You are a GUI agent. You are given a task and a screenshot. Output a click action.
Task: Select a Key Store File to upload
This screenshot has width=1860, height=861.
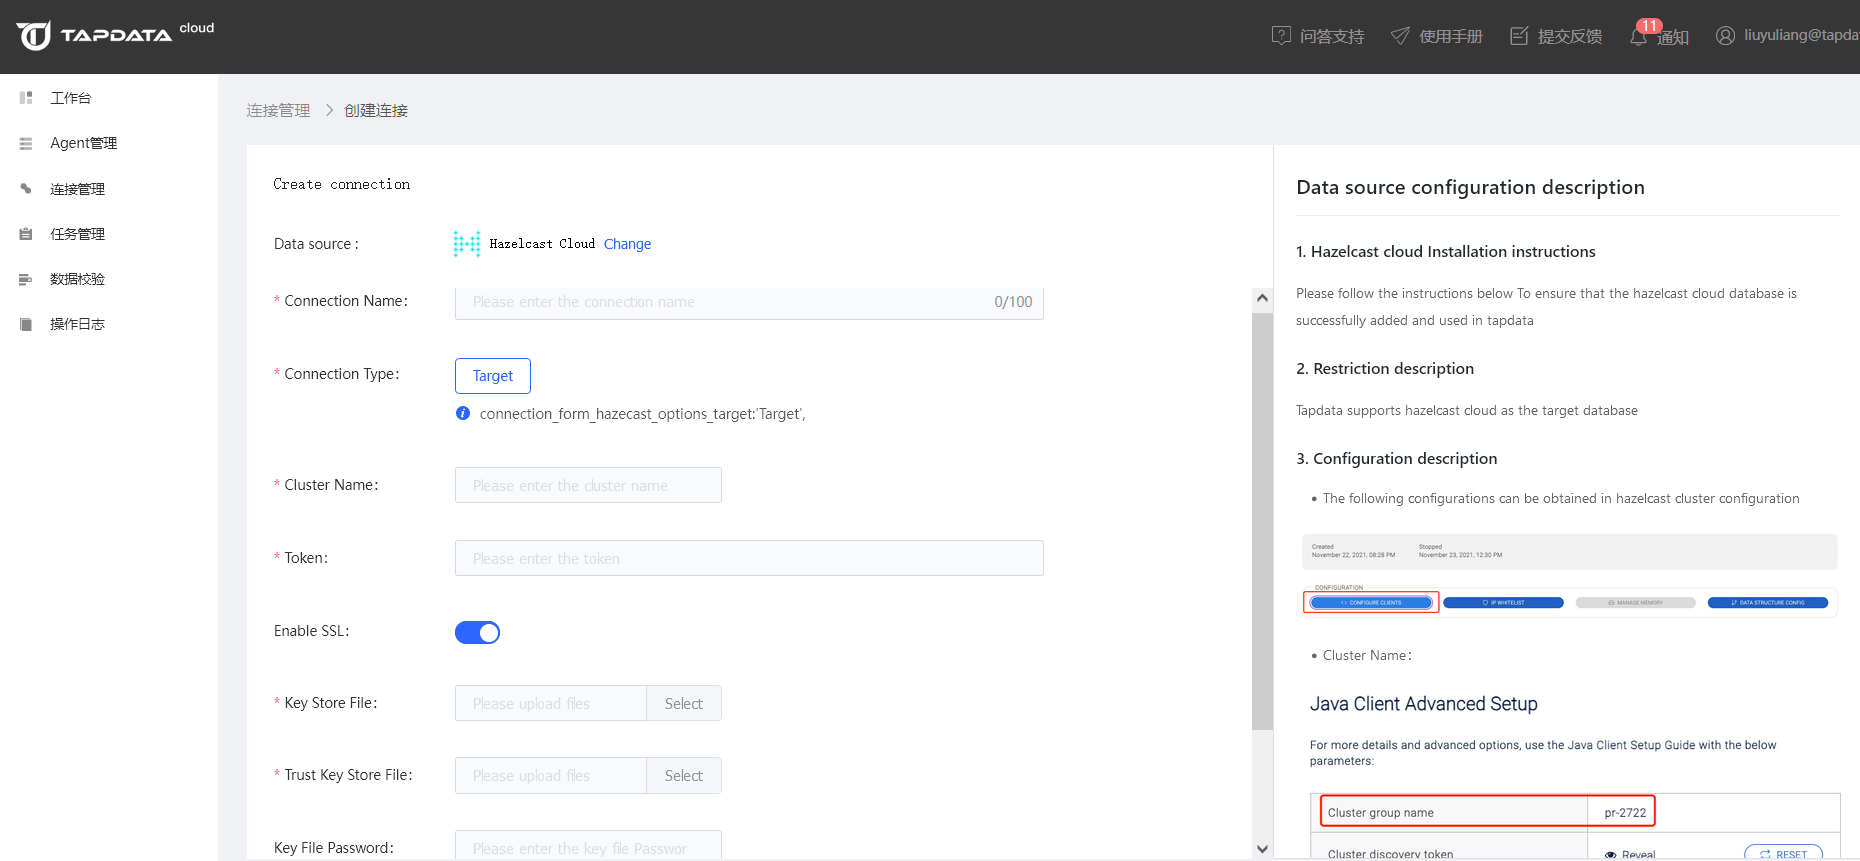(x=684, y=704)
